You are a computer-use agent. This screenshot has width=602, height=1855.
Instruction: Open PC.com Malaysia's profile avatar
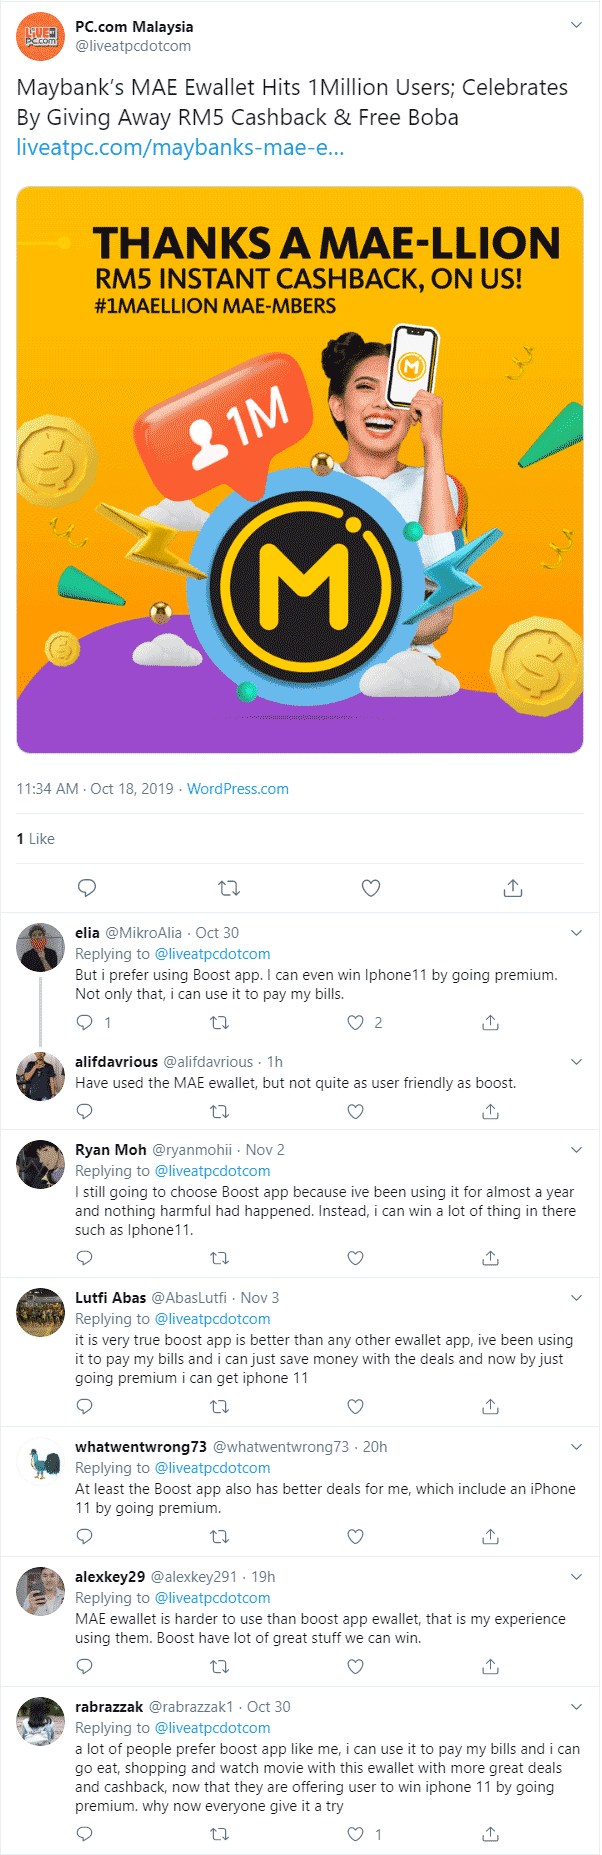pyautogui.click(x=40, y=36)
